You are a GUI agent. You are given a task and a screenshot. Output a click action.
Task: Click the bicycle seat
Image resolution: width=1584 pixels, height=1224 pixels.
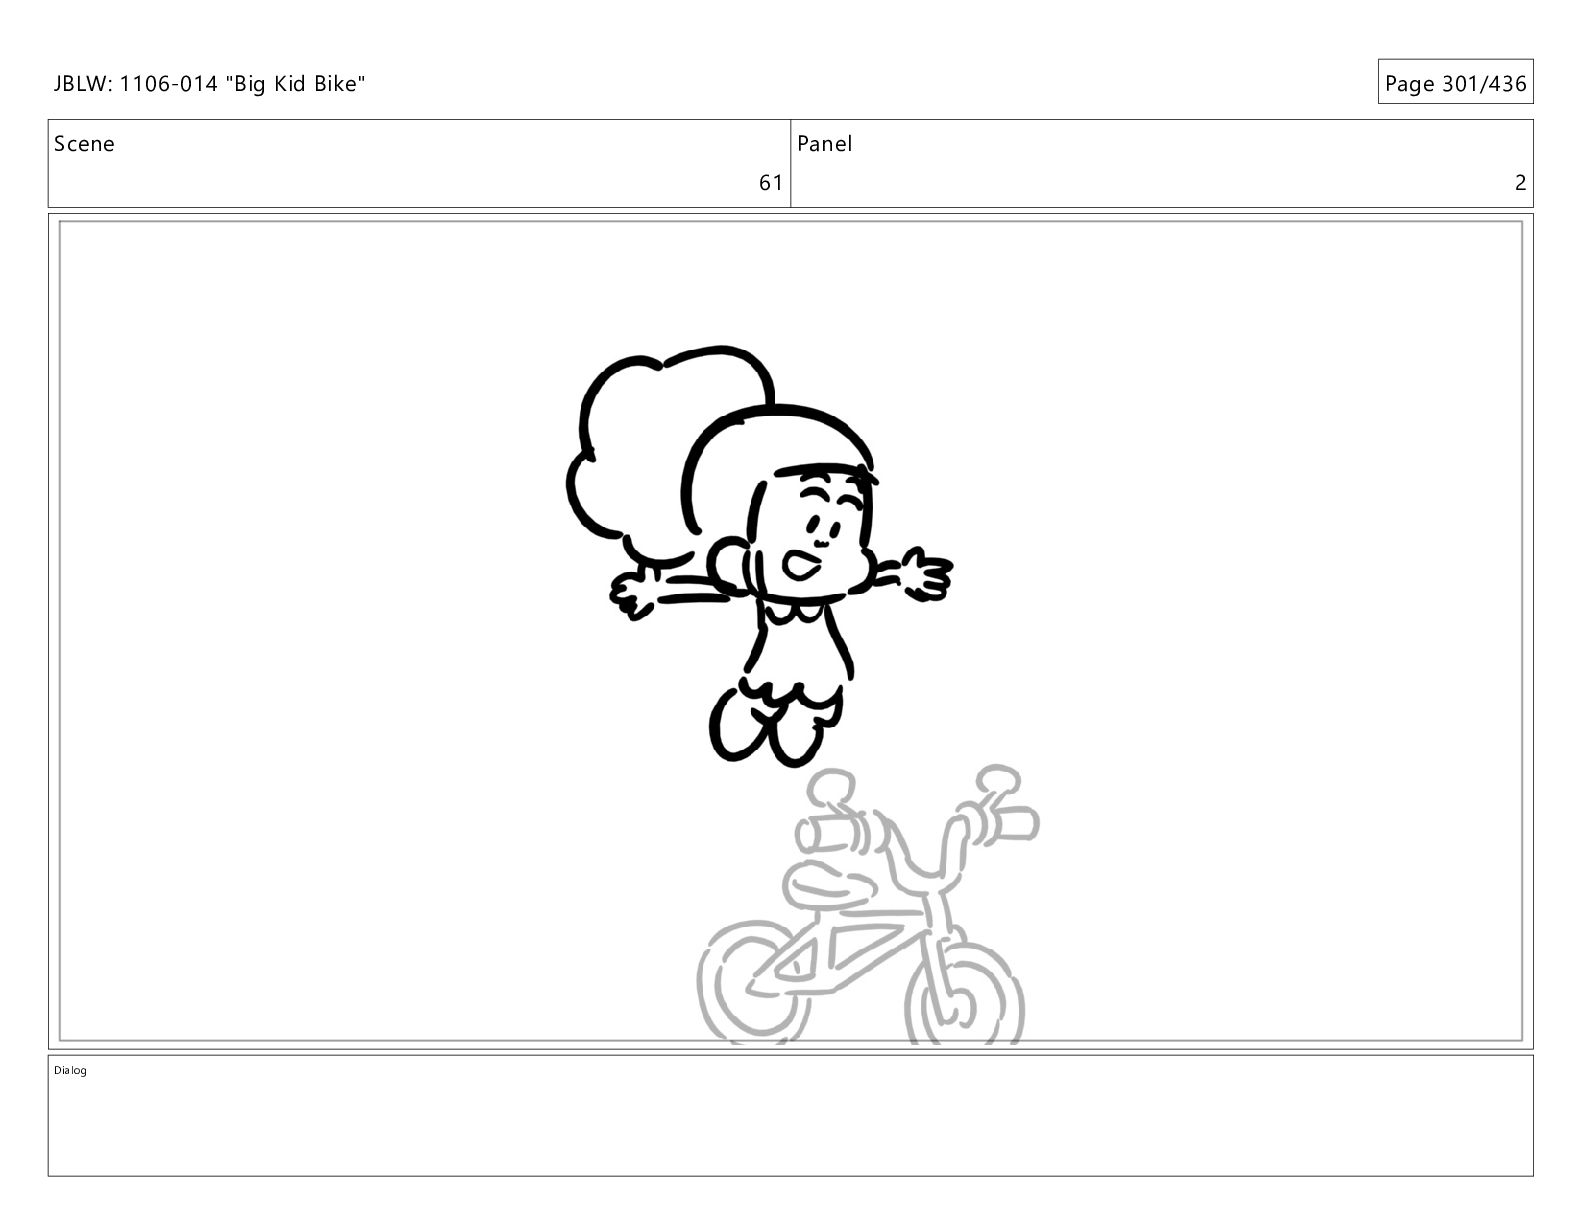[x=832, y=883]
